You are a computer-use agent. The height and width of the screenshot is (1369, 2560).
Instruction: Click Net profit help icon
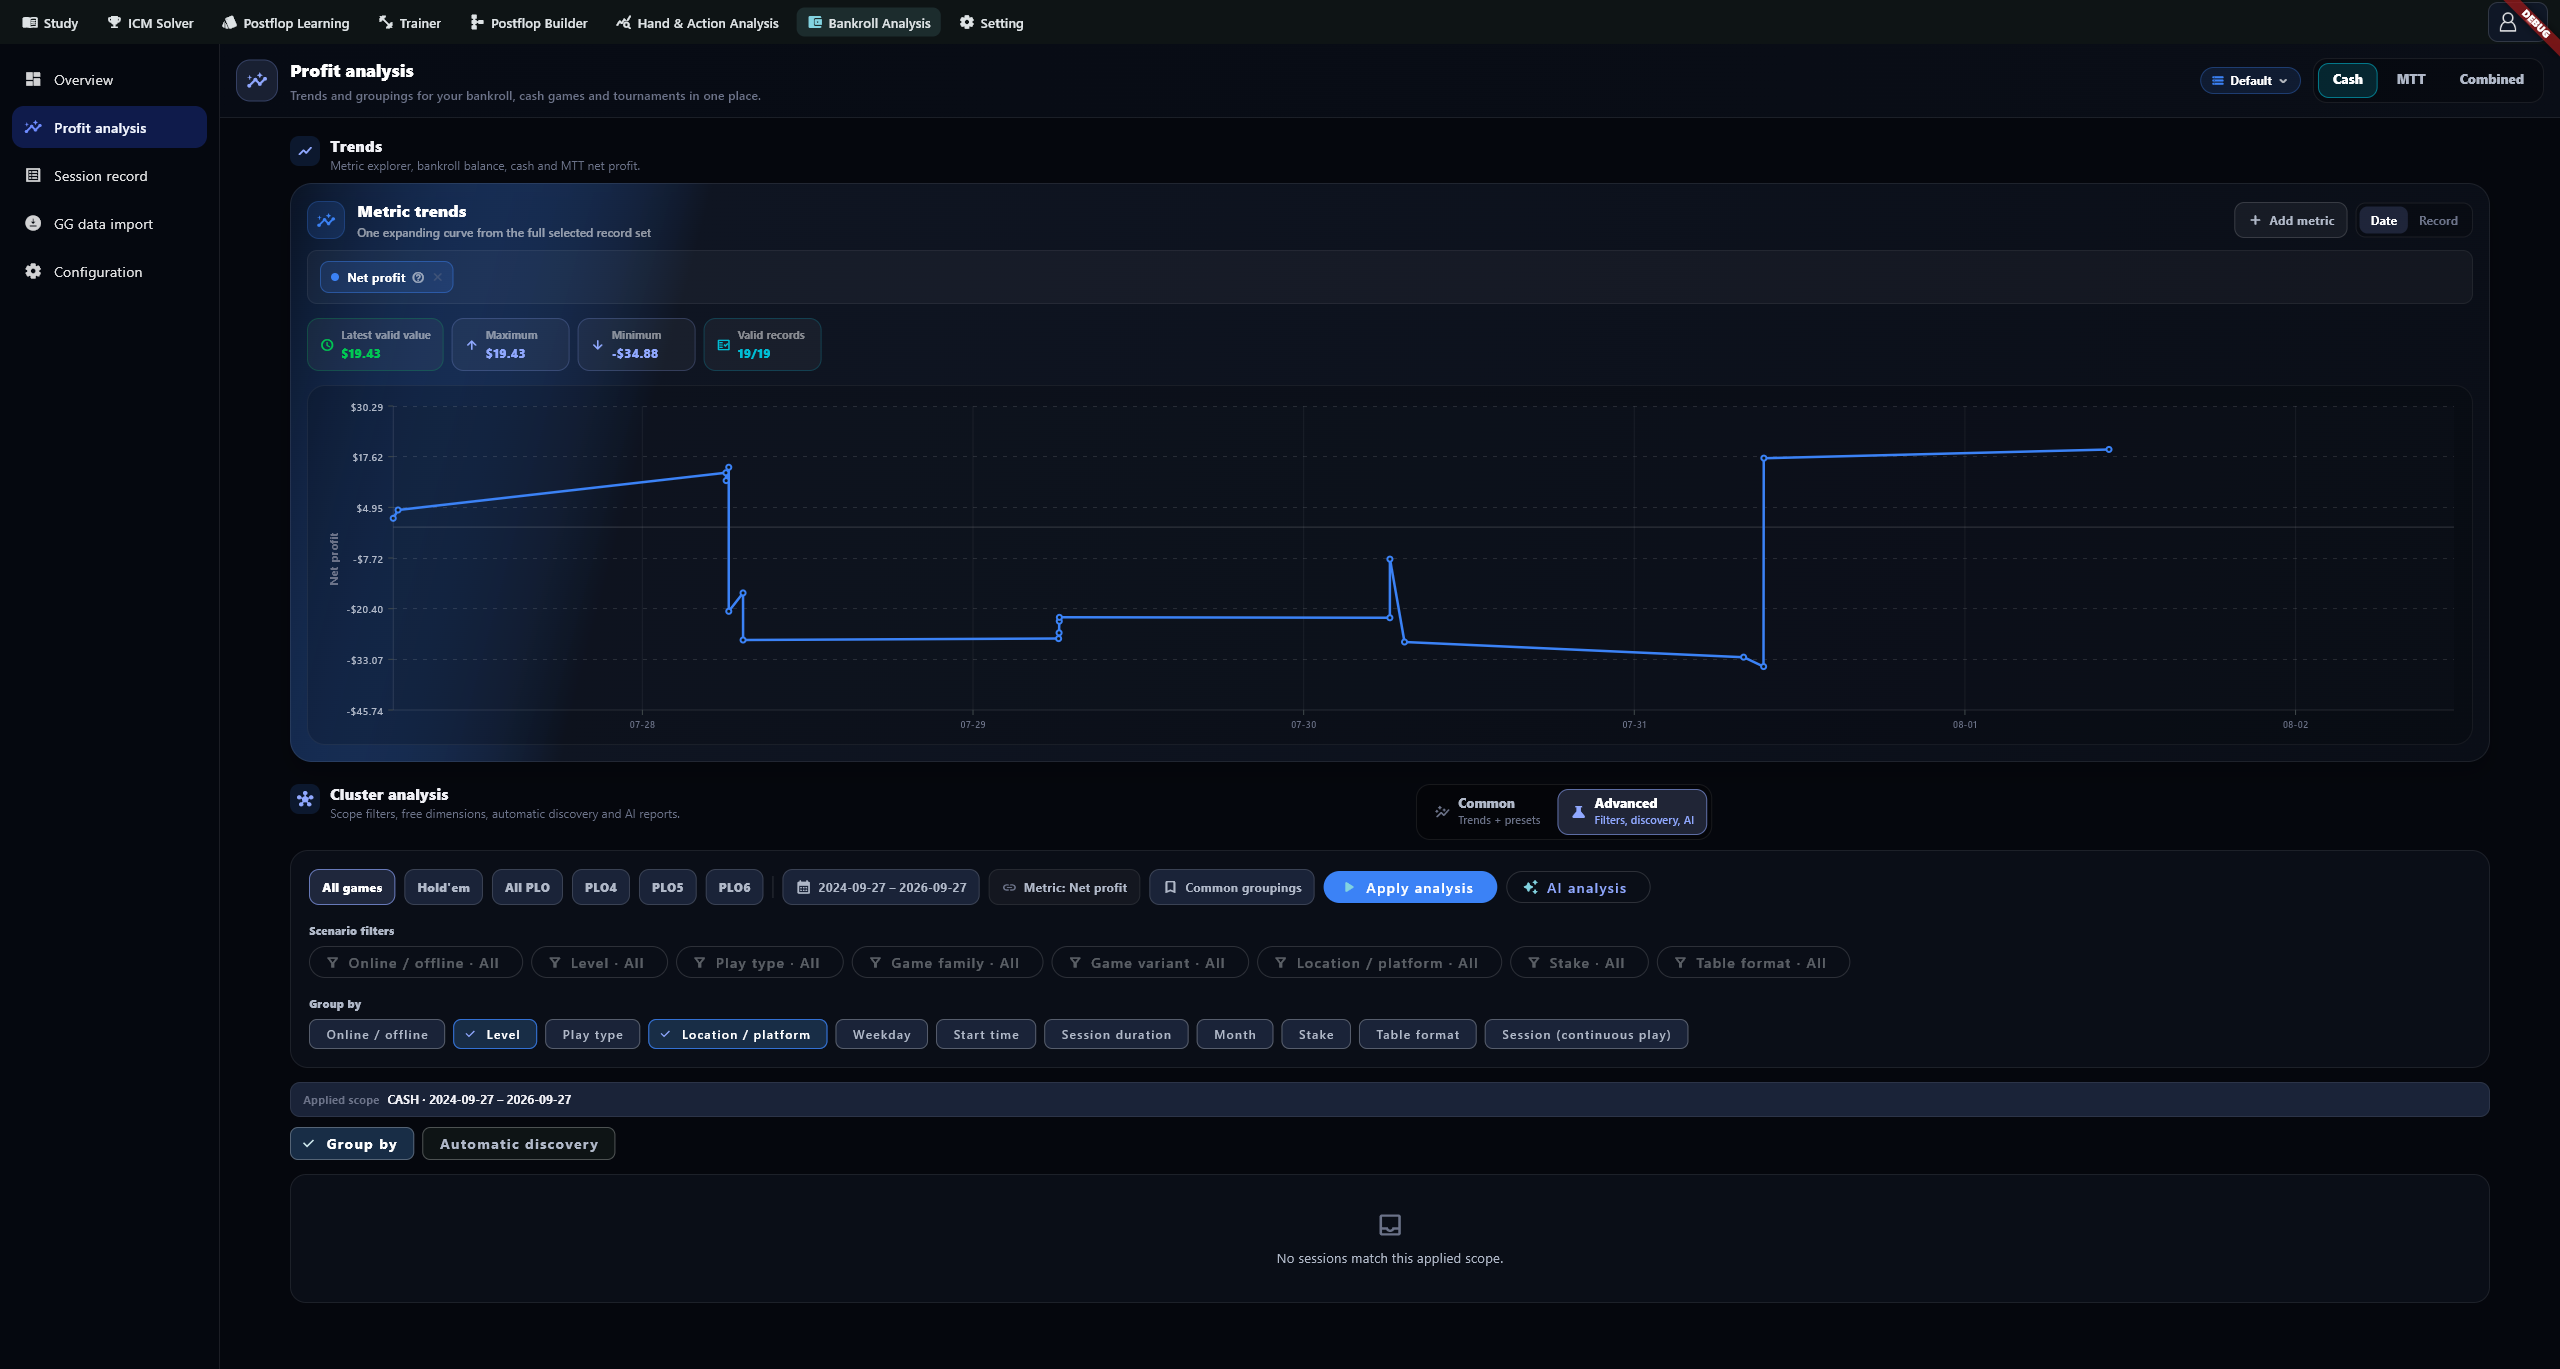(418, 278)
